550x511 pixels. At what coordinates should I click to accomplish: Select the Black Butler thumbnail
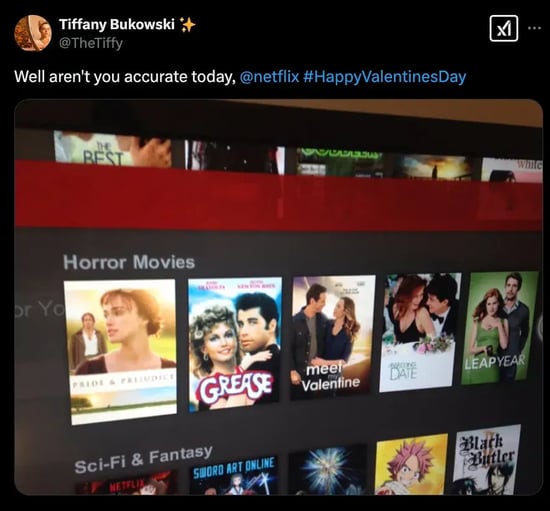[x=487, y=459]
